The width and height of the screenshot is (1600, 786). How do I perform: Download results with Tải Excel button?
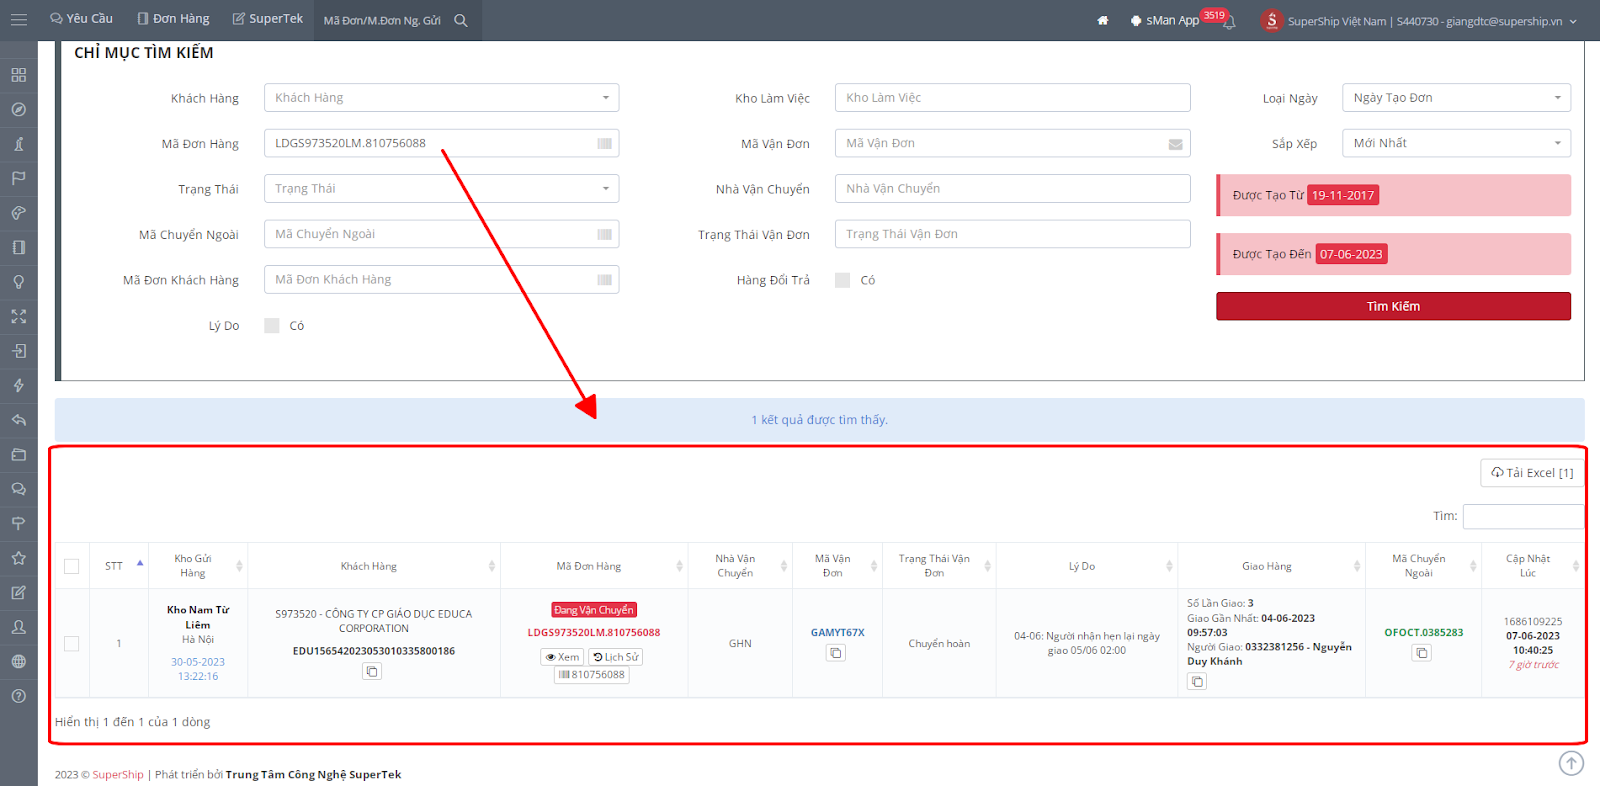click(x=1531, y=473)
